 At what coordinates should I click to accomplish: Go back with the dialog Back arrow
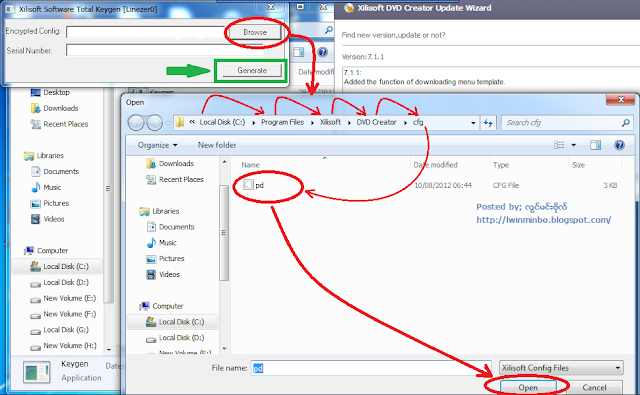pos(136,122)
